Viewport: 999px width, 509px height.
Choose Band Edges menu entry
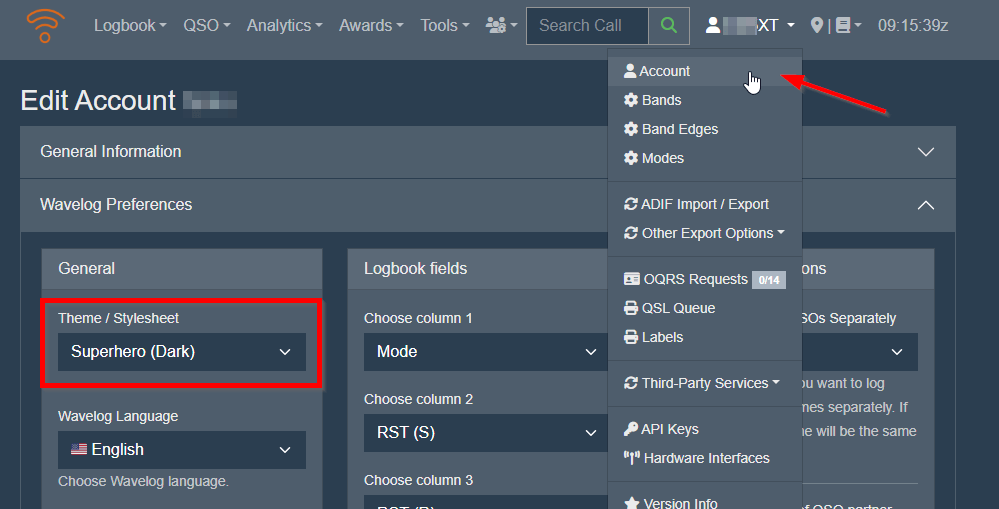[705, 129]
